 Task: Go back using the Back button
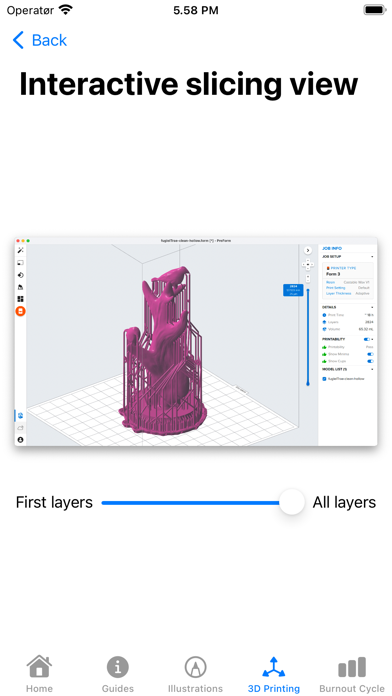point(39,40)
